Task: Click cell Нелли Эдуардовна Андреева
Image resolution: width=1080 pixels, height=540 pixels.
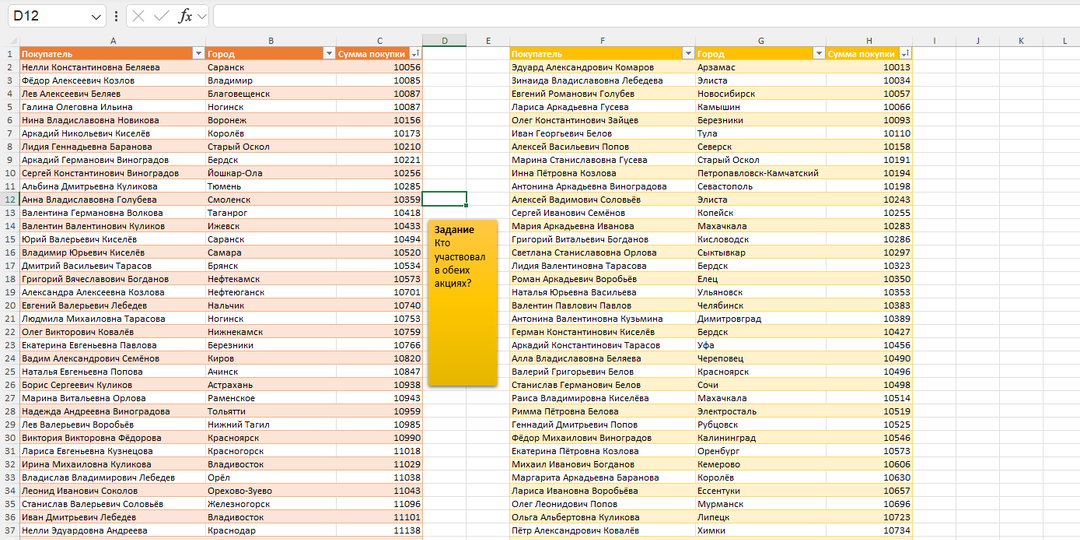Action: coord(113,530)
